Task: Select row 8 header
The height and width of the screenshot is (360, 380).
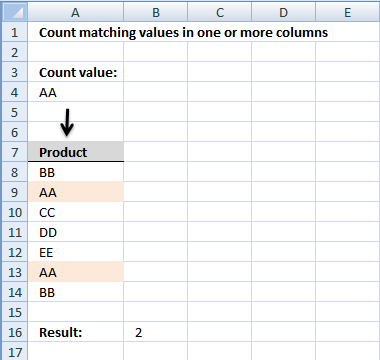Action: (x=14, y=172)
